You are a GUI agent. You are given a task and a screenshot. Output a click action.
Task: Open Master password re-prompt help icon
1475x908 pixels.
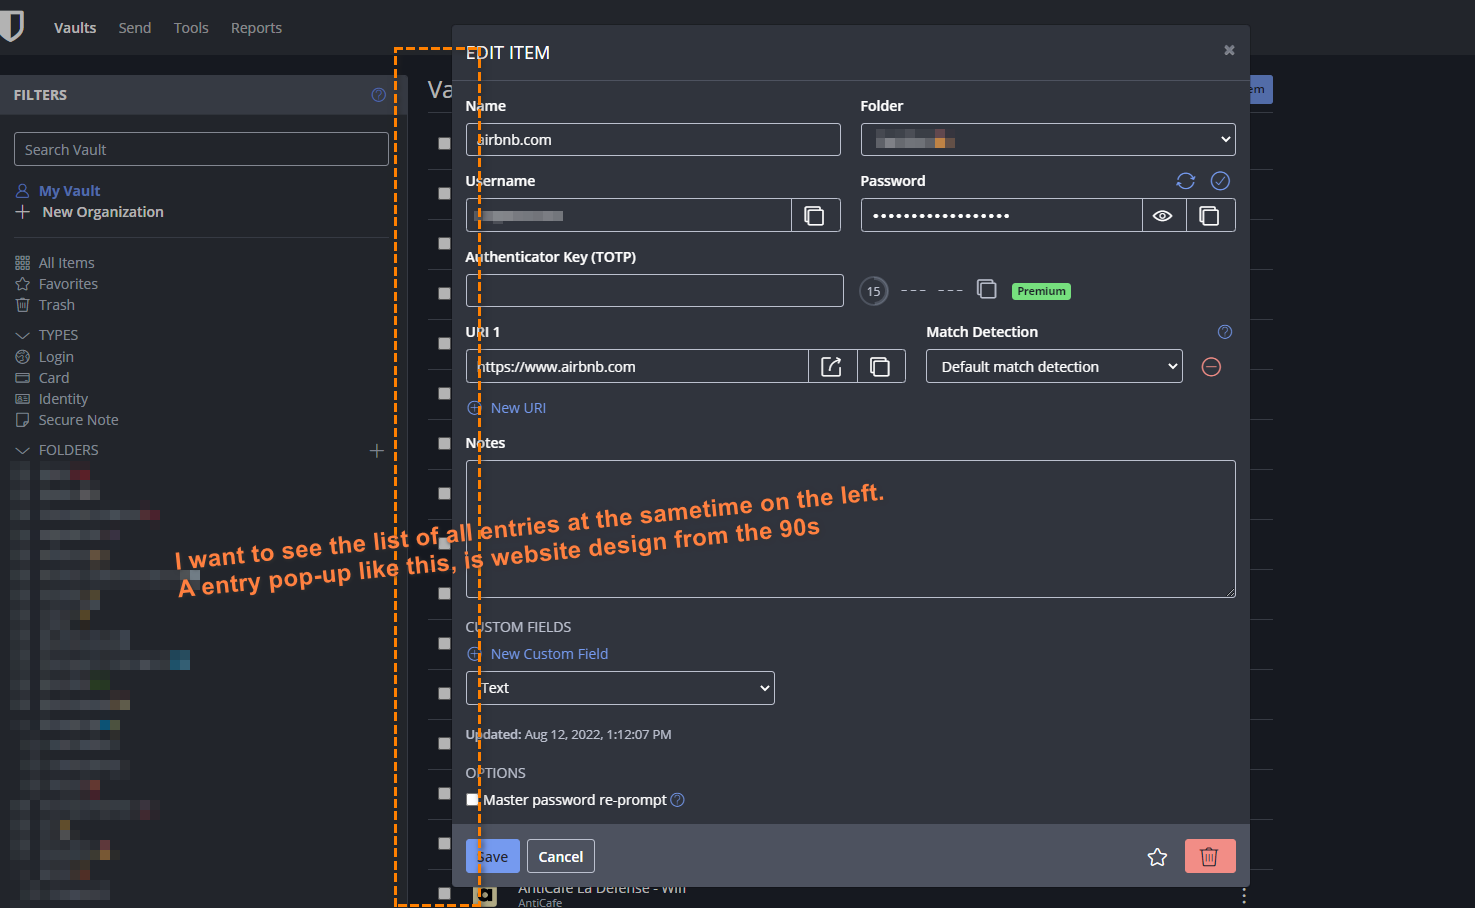point(678,800)
